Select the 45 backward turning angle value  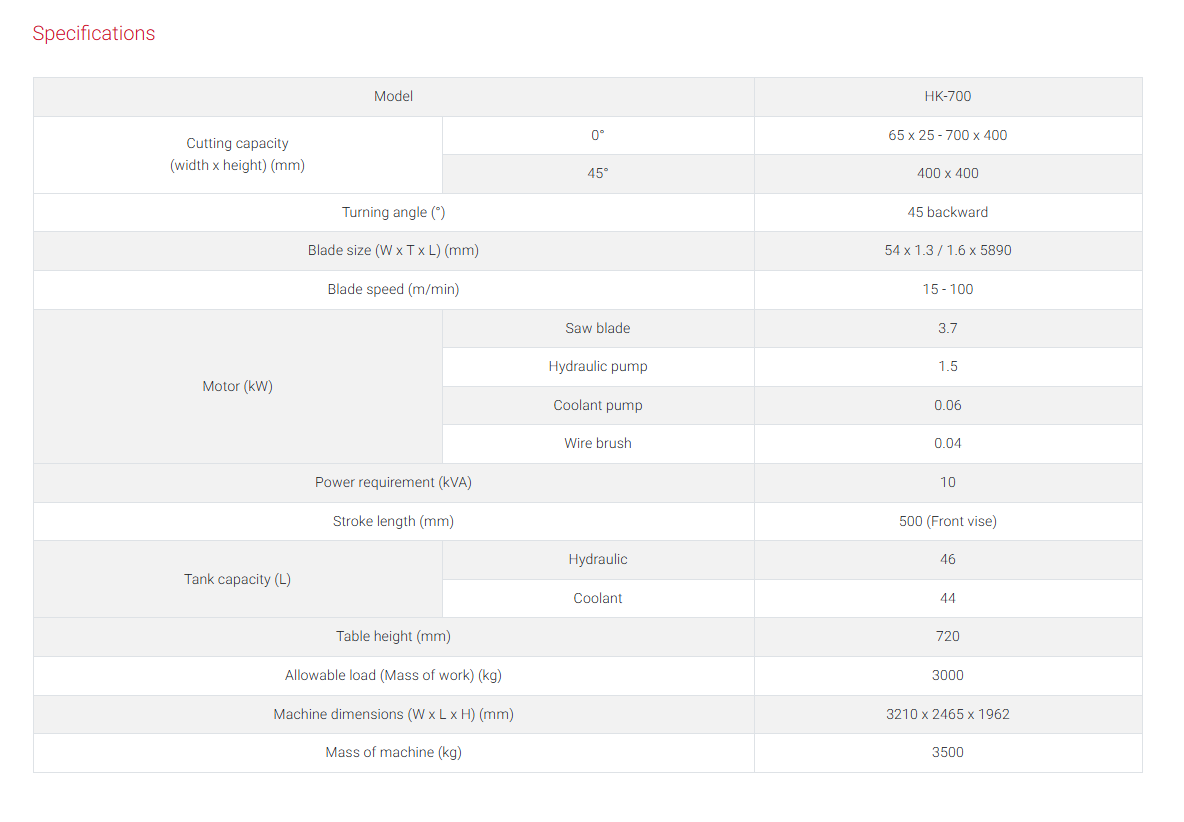click(x=948, y=212)
